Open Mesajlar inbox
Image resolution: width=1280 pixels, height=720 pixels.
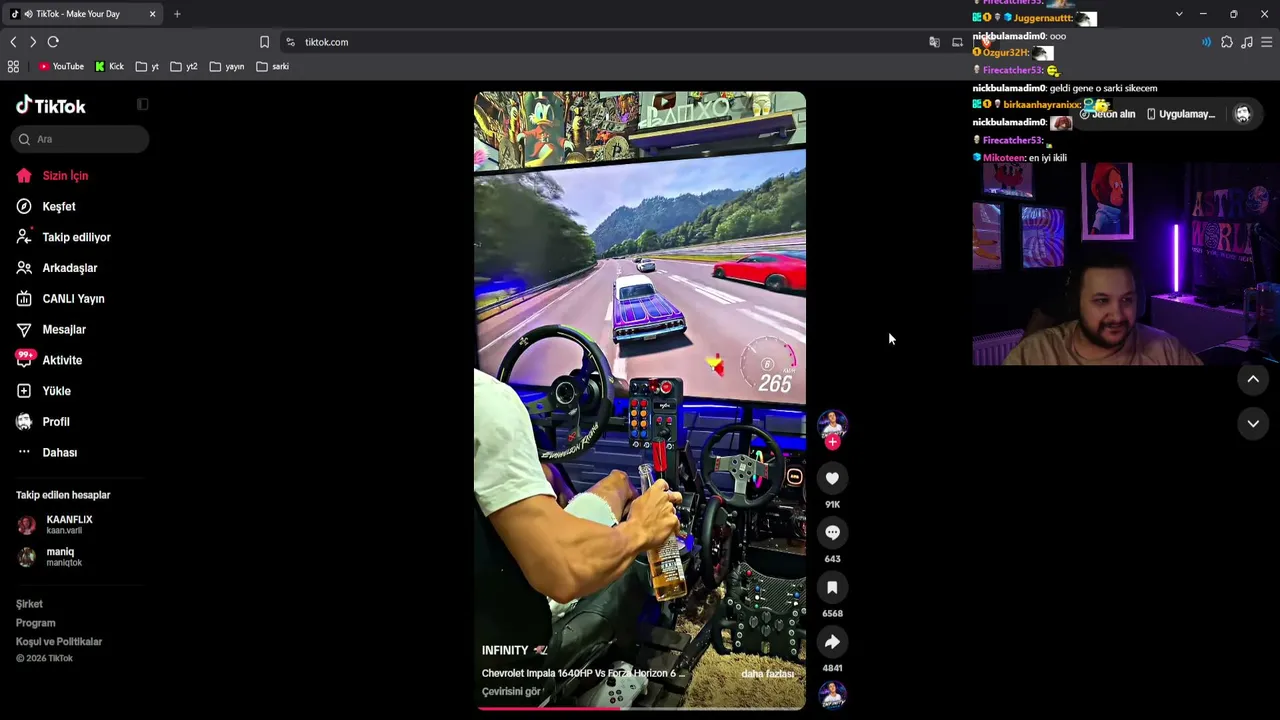point(51,330)
